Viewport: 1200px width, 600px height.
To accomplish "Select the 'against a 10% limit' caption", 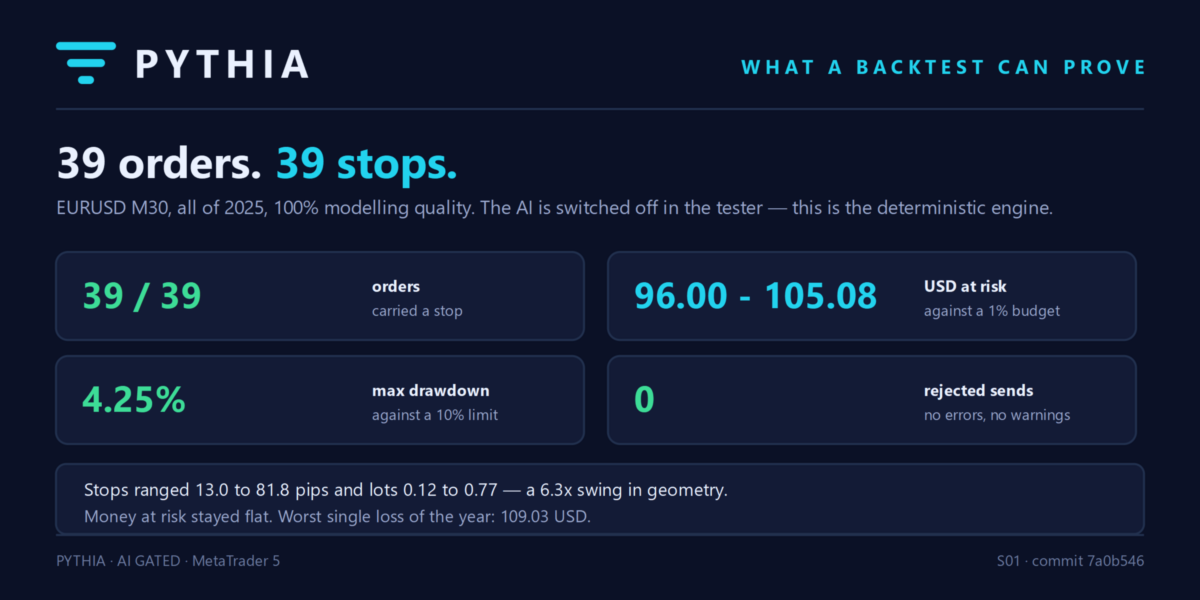I will point(435,415).
